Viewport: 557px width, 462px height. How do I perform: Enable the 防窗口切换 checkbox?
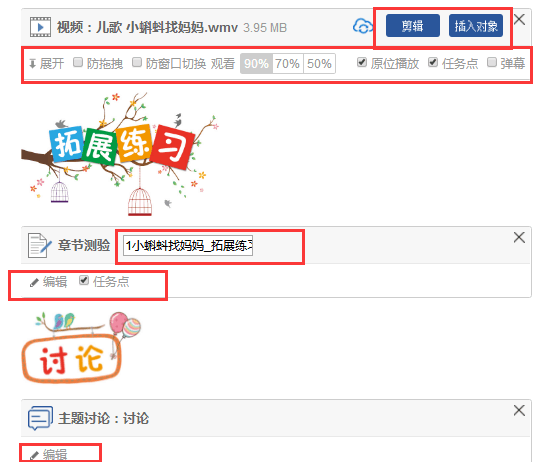click(137, 62)
